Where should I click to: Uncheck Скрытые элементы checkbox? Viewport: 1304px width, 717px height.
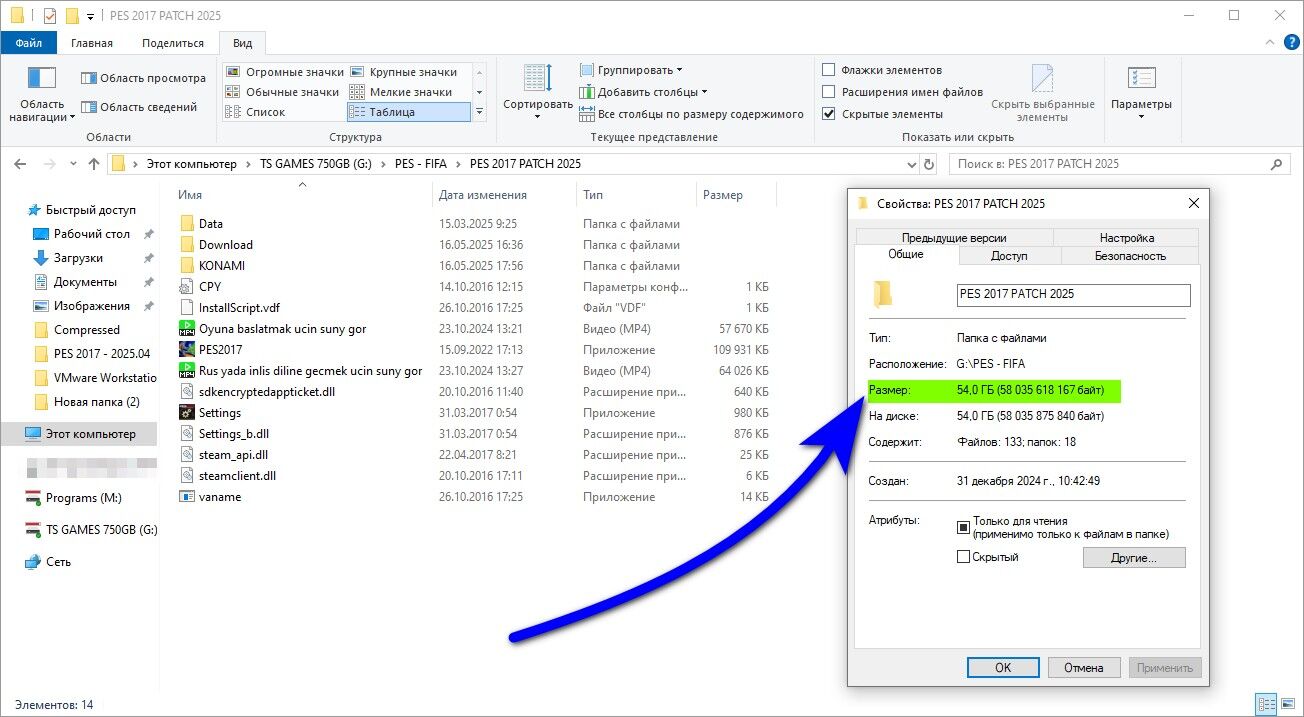pyautogui.click(x=828, y=114)
